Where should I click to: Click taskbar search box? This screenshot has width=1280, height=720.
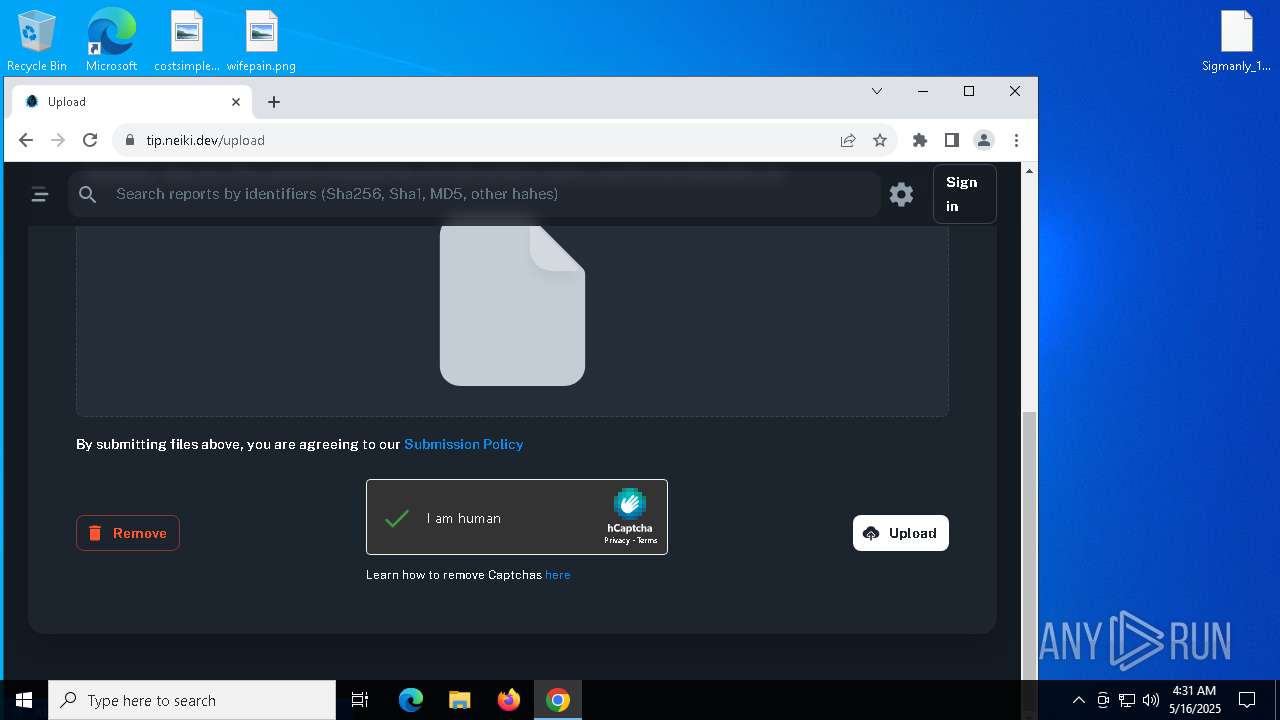(192, 700)
